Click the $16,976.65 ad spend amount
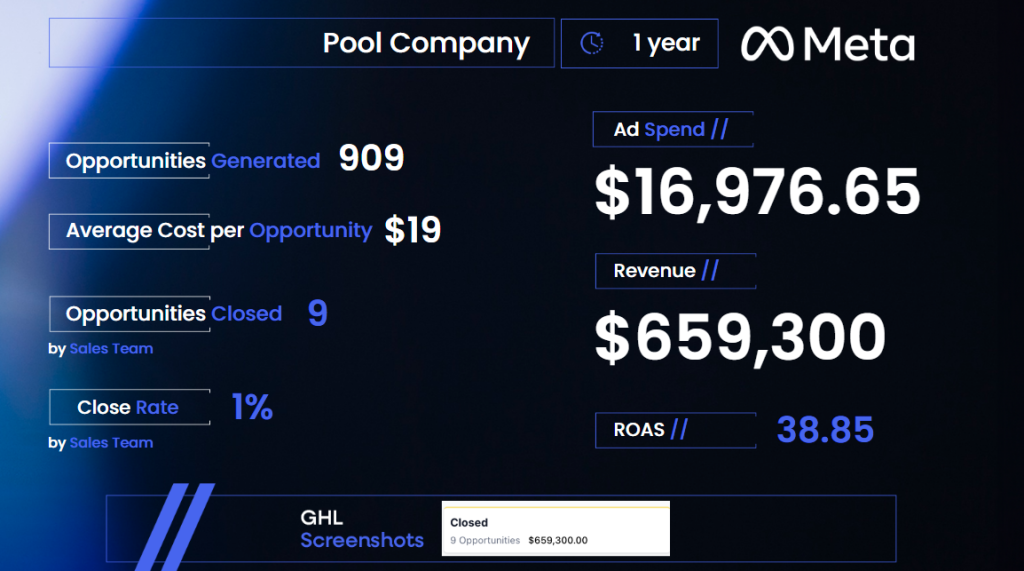The image size is (1024, 571). pos(757,193)
